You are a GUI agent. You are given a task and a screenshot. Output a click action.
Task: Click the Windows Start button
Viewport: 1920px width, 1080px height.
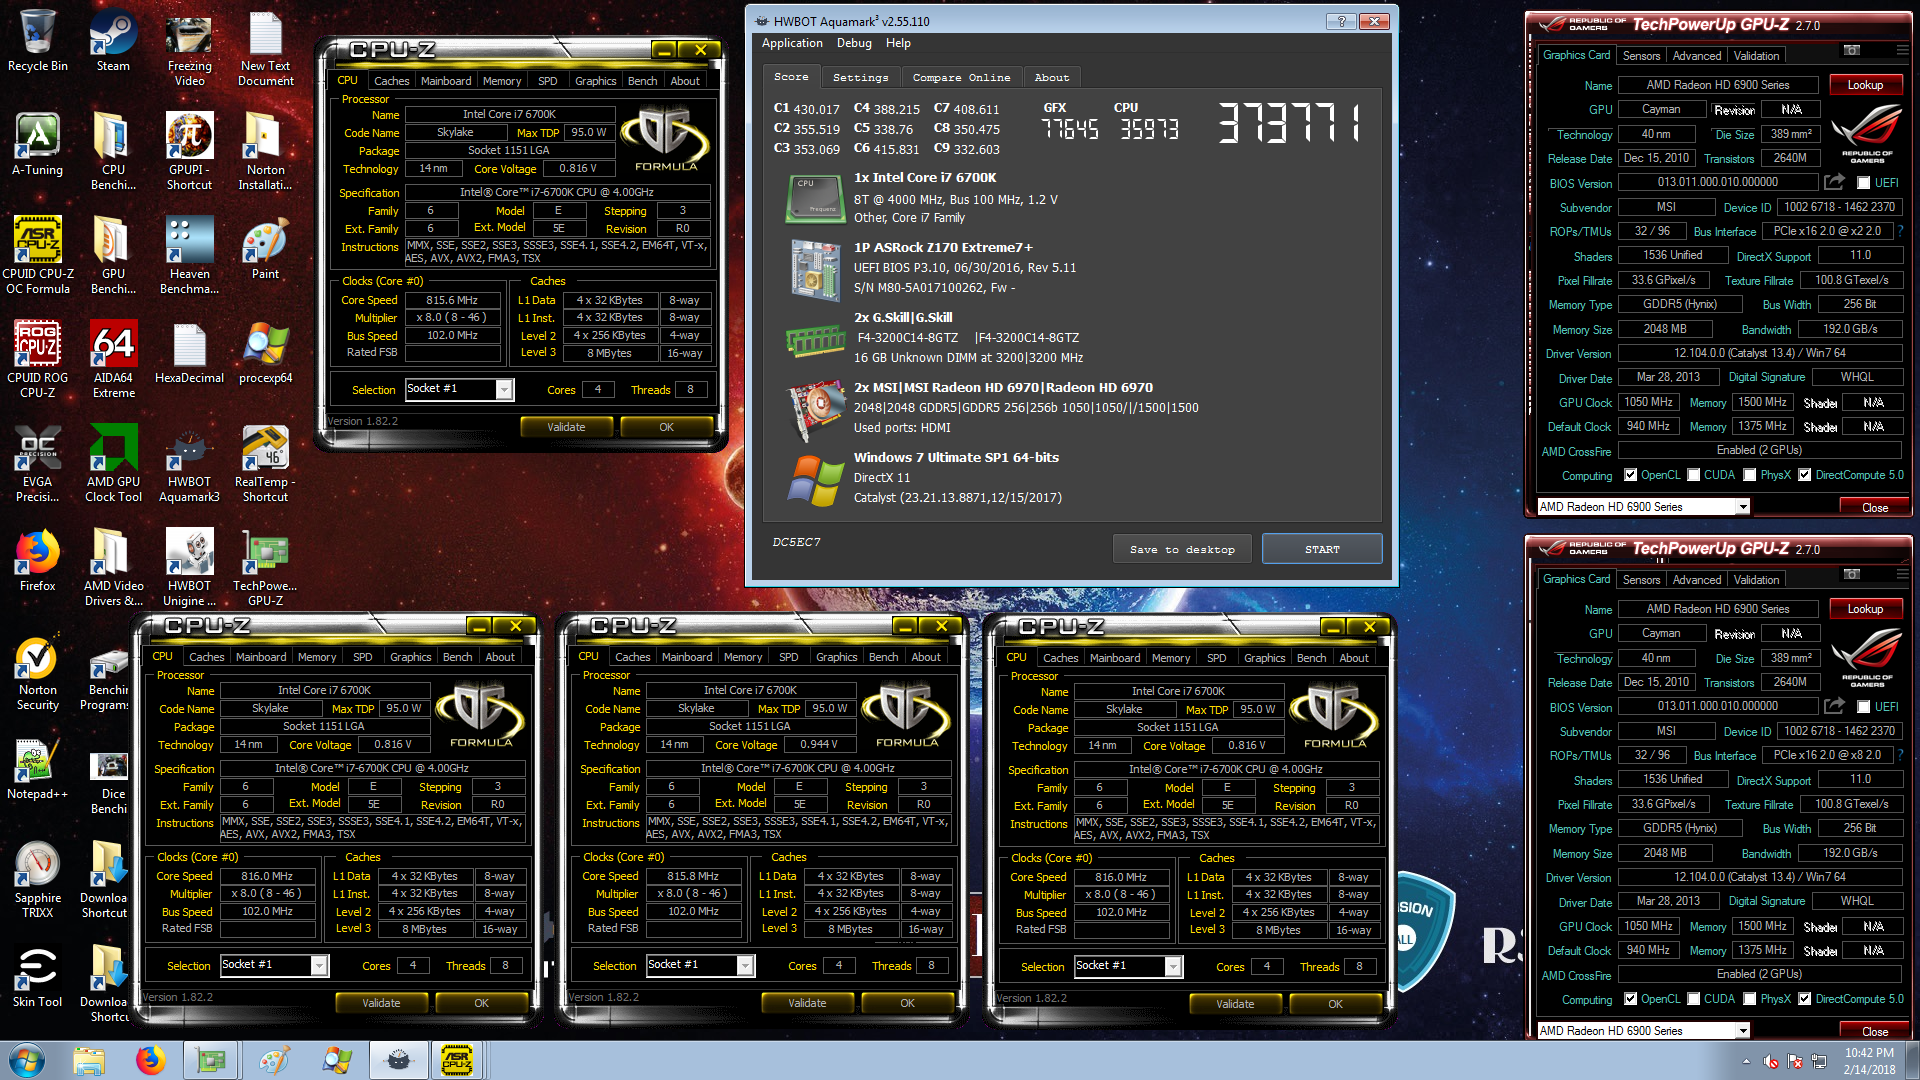coord(27,1060)
